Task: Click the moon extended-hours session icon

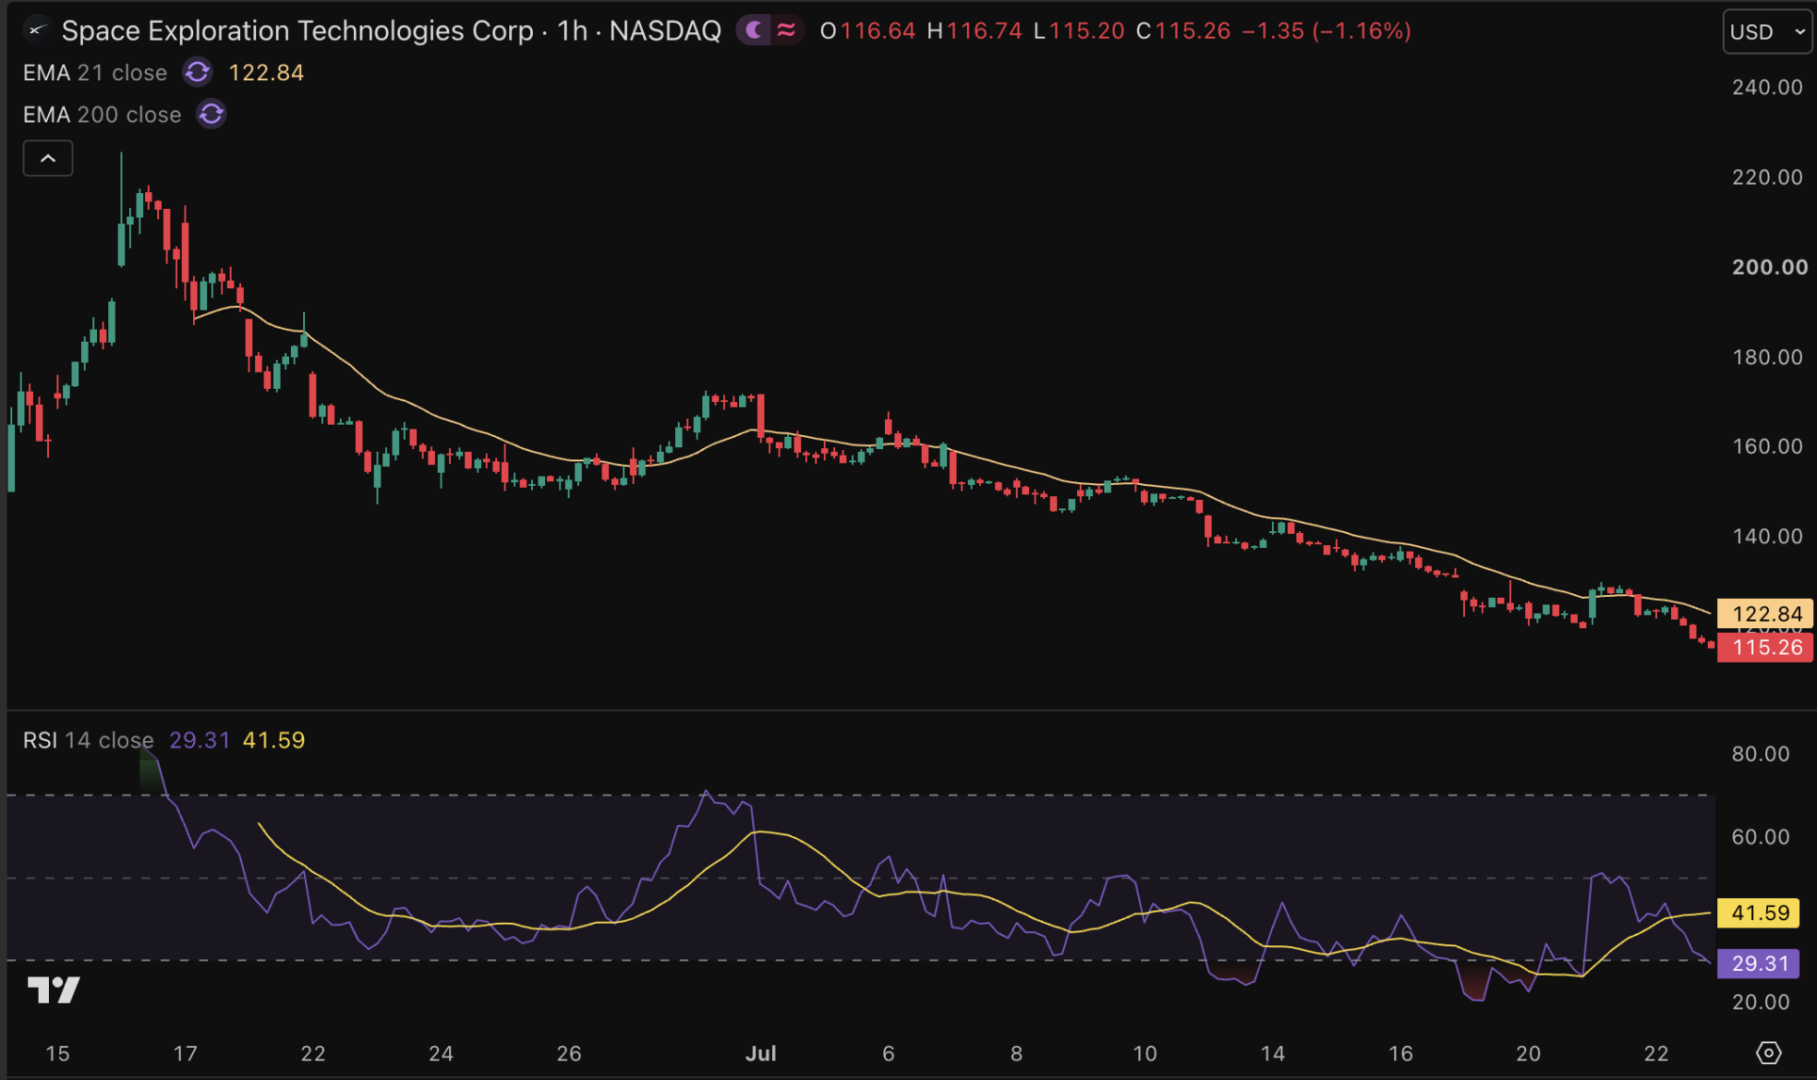Action: click(755, 31)
